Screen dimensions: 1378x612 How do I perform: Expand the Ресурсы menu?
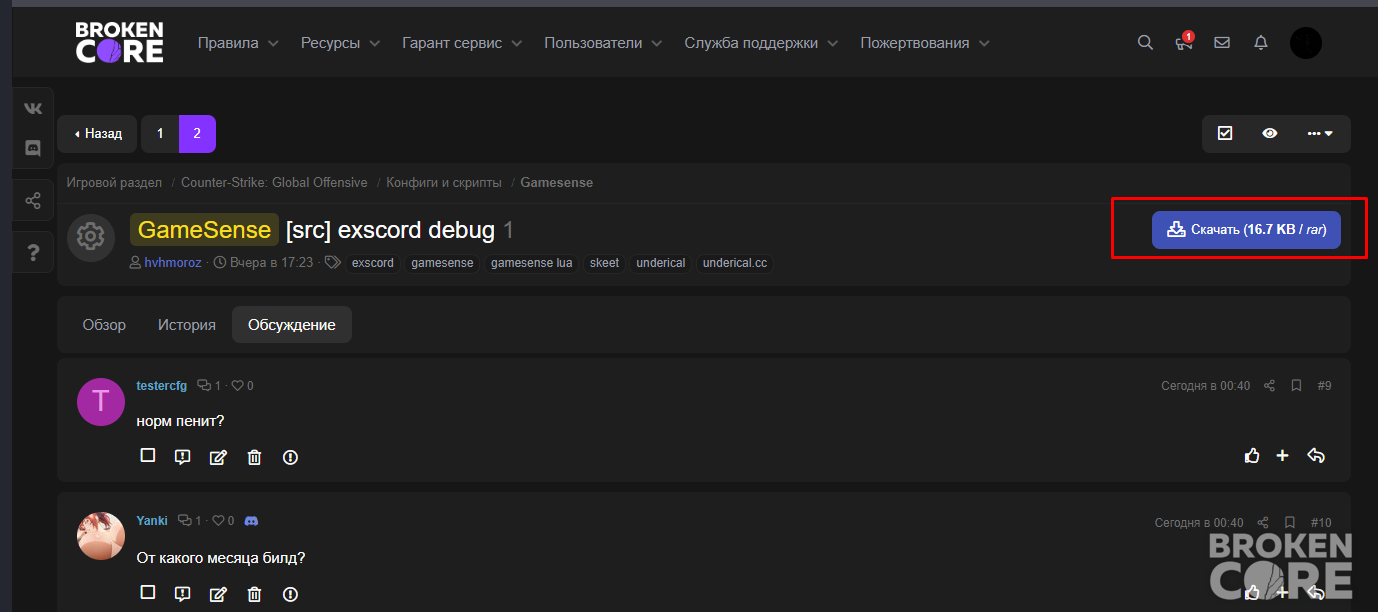340,43
